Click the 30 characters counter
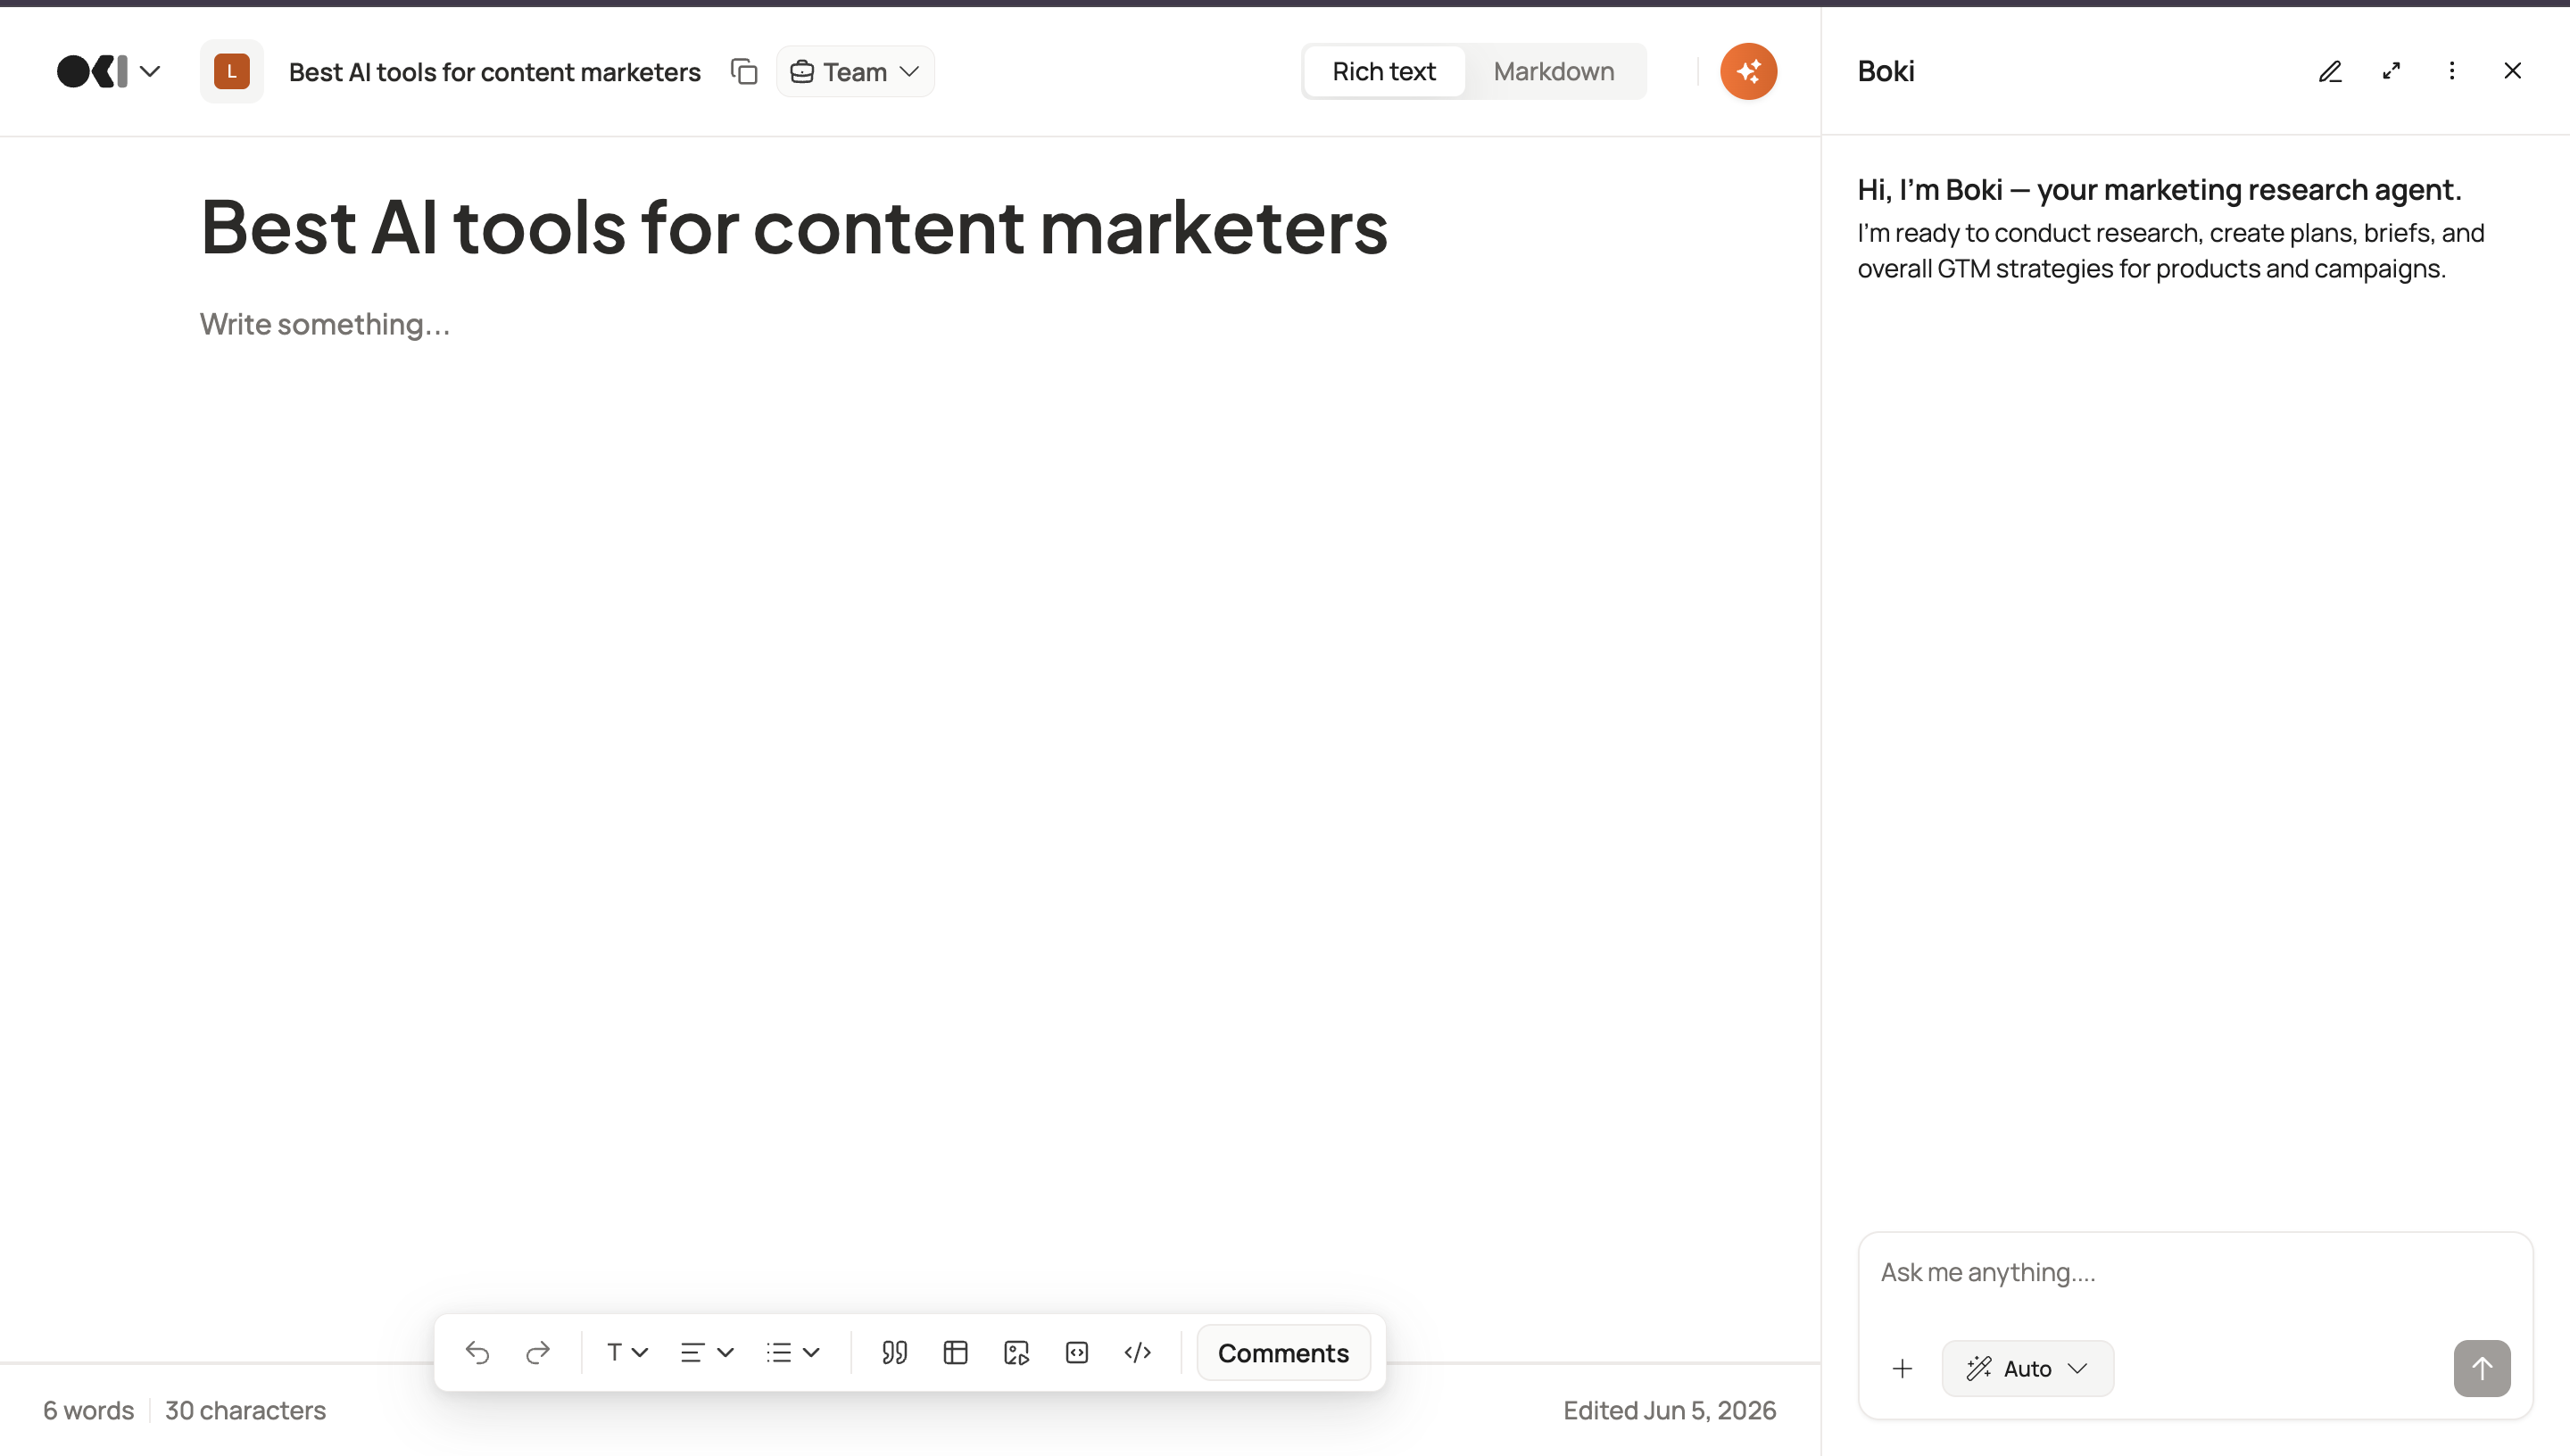This screenshot has width=2570, height=1456. [245, 1410]
